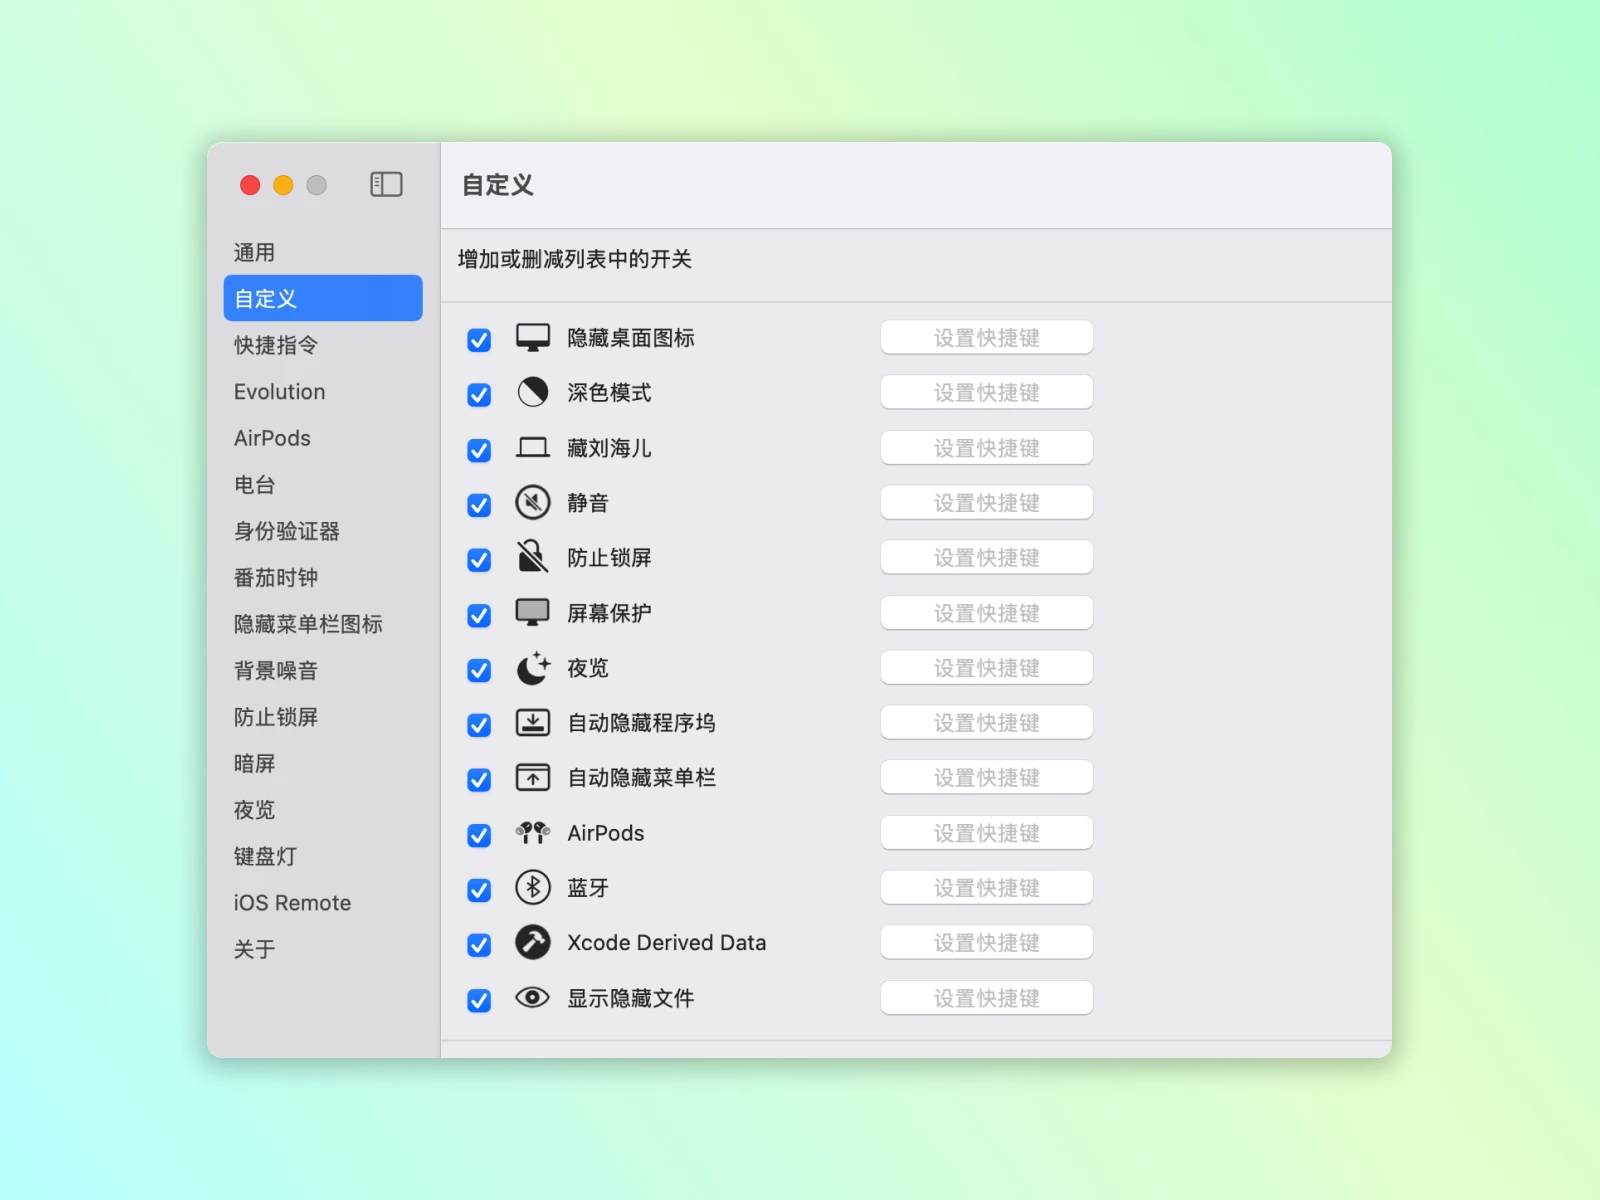Assign shortcut for Xcode Derived Data

[986, 943]
